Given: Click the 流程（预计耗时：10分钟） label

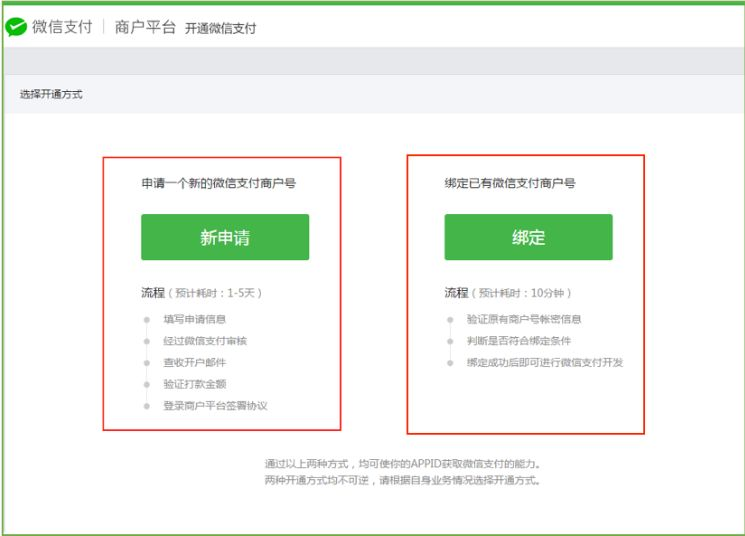Looking at the screenshot, I should click(x=508, y=293).
